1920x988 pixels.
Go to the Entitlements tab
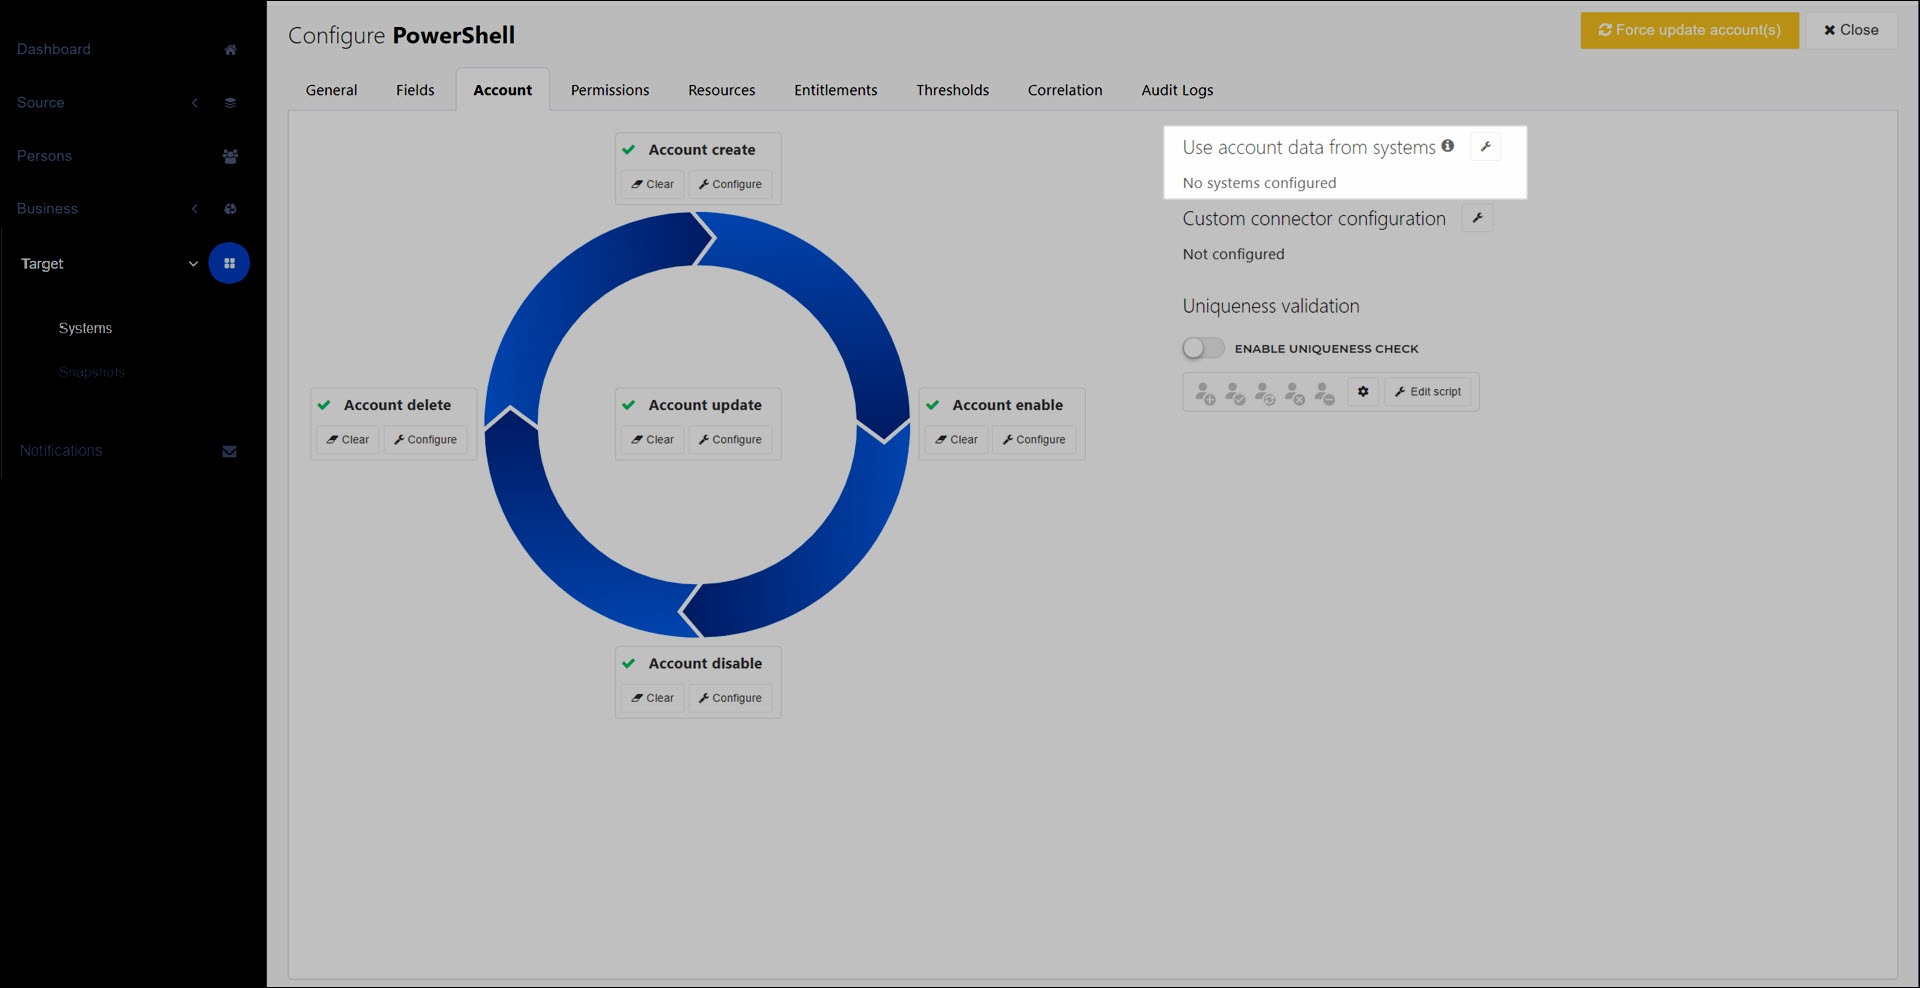click(836, 90)
